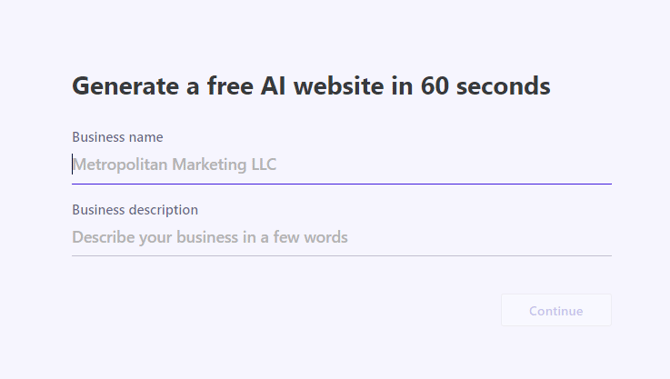Click the word 'website' in the heading

[x=339, y=86]
